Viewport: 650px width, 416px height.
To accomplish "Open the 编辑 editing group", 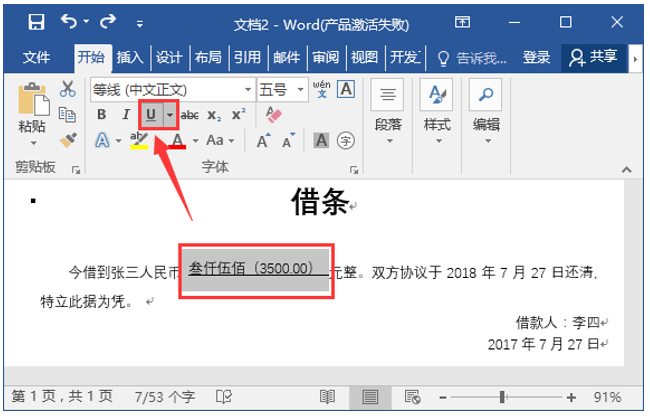I will [x=486, y=112].
